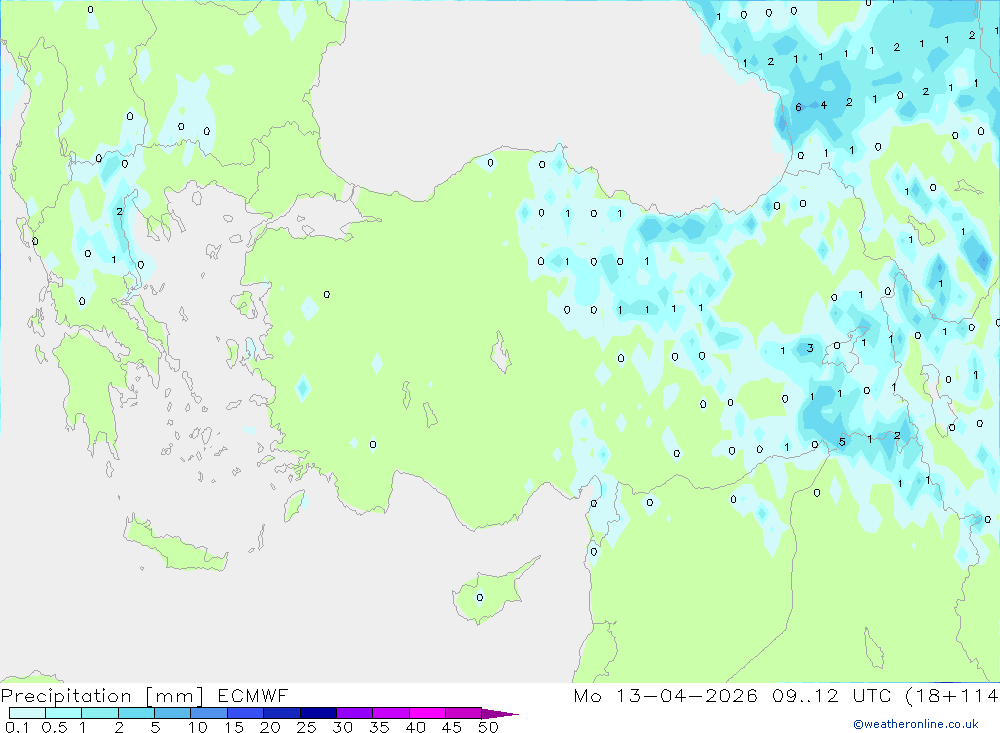Click the "Precipitation [mm] ECMWF" title

pyautogui.click(x=145, y=696)
